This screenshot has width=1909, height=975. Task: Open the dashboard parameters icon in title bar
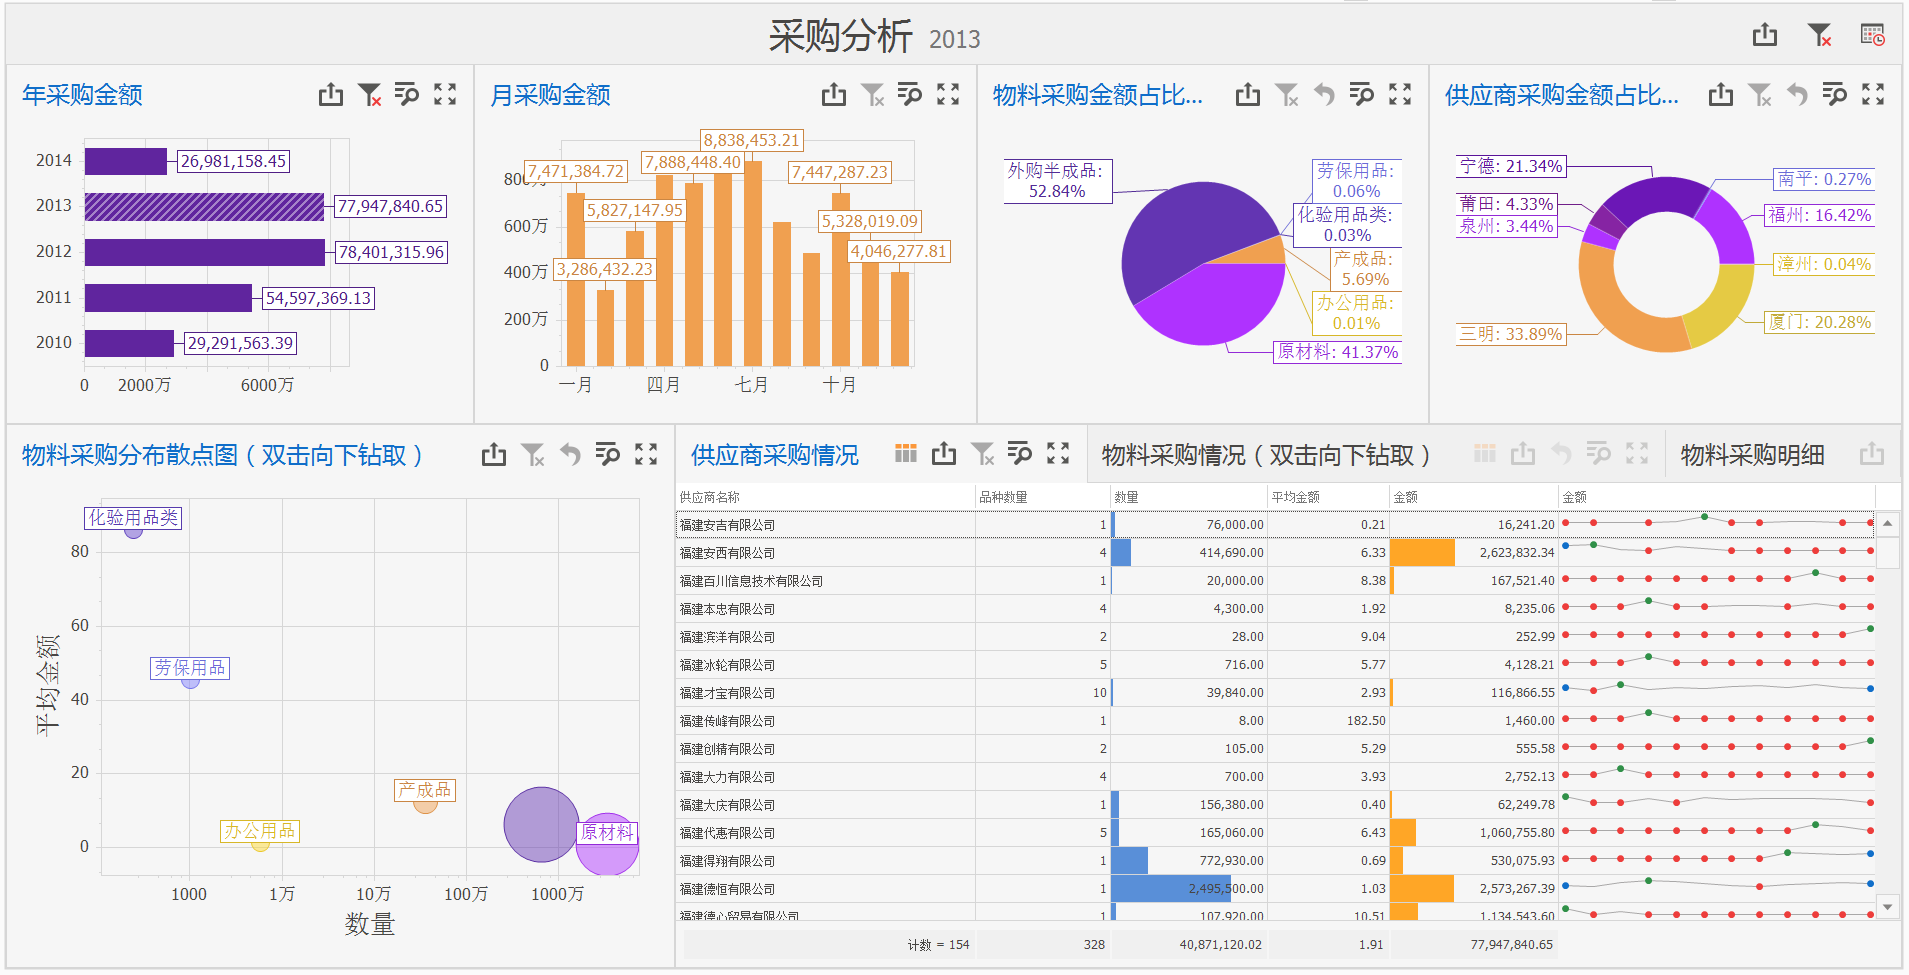click(x=1873, y=35)
